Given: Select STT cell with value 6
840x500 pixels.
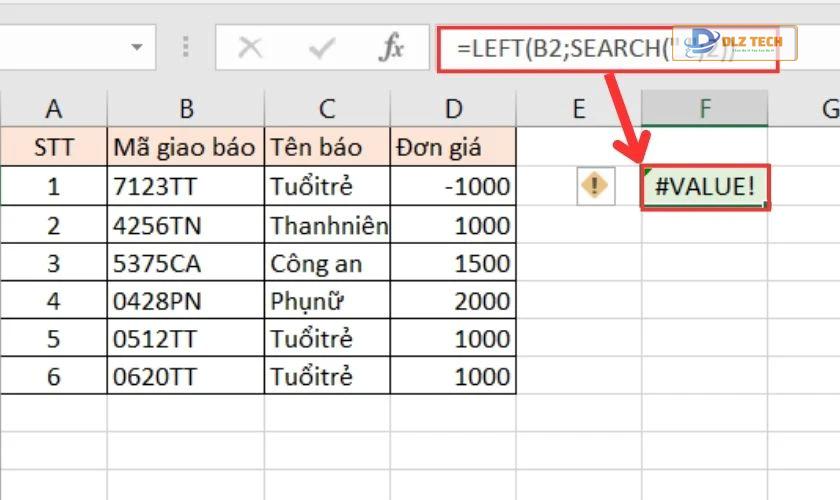Looking at the screenshot, I should coord(54,376).
